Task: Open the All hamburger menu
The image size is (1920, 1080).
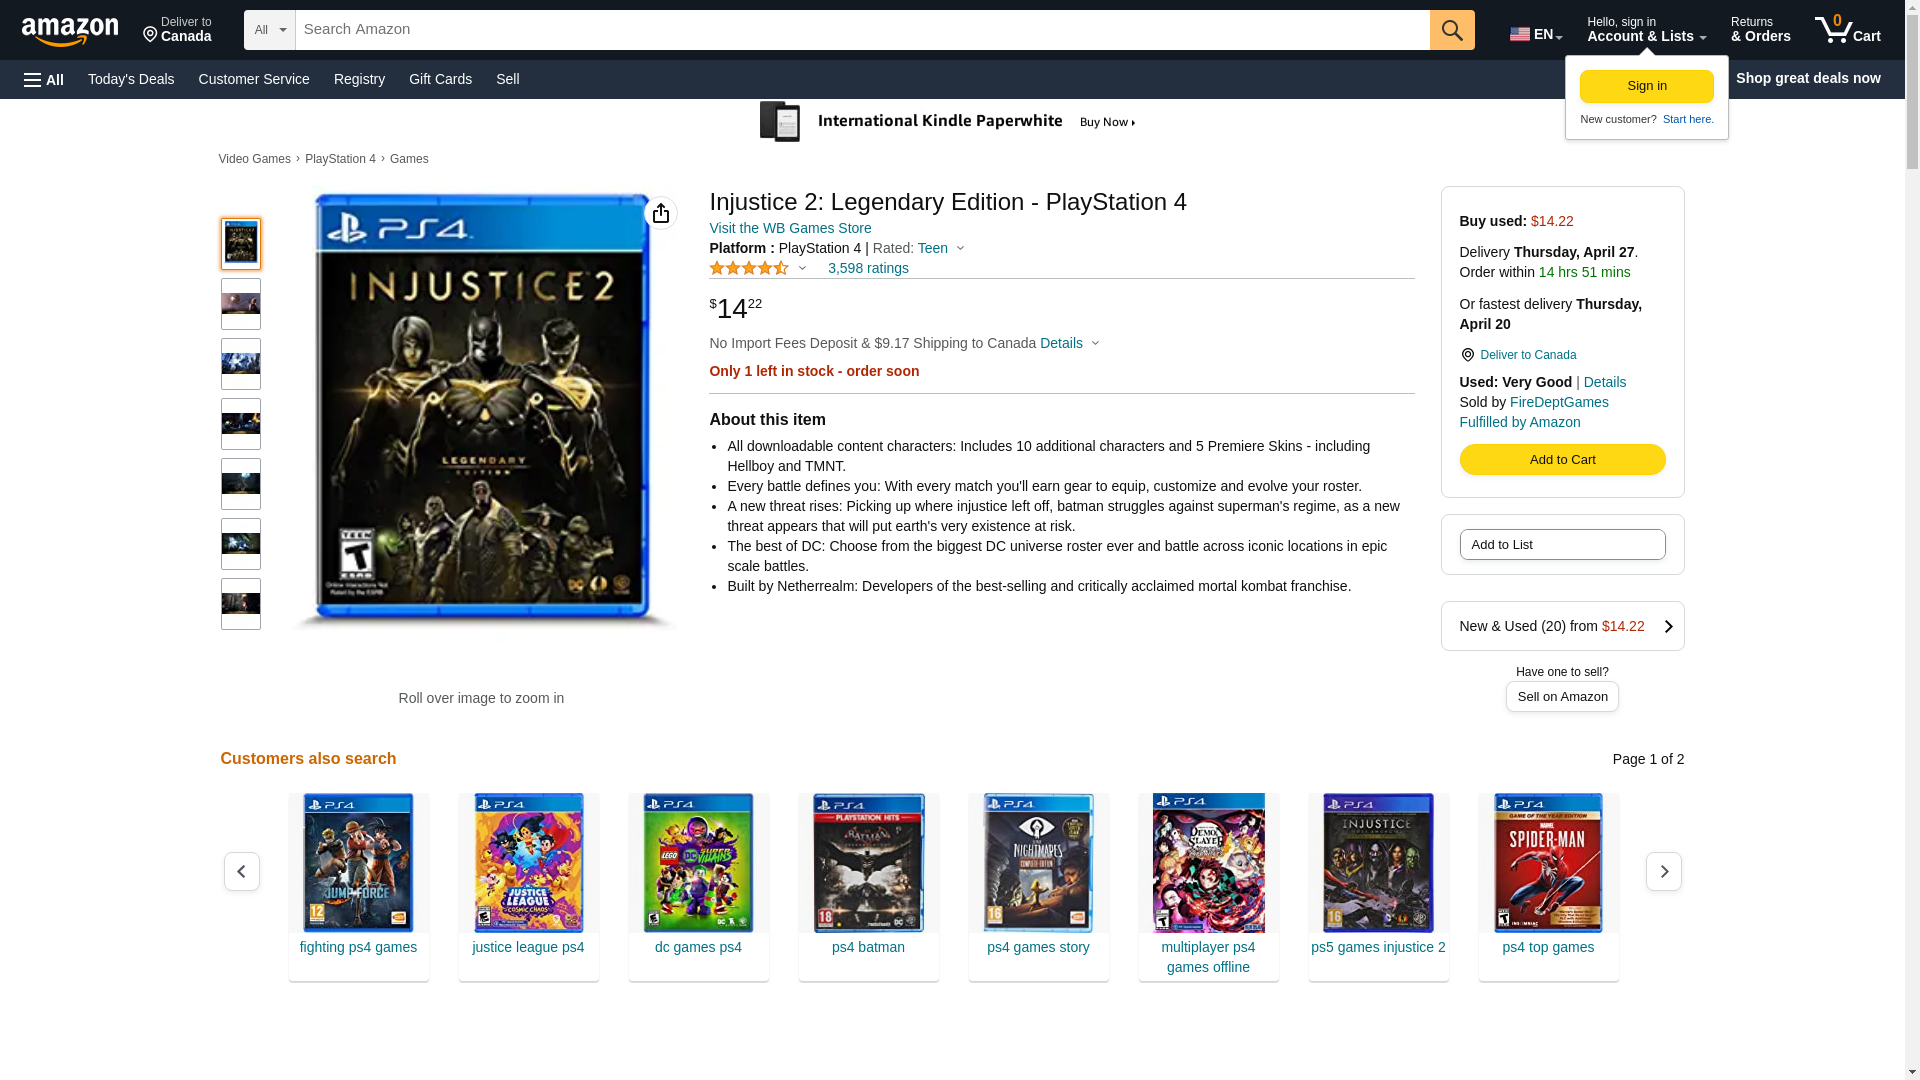Action: click(44, 79)
